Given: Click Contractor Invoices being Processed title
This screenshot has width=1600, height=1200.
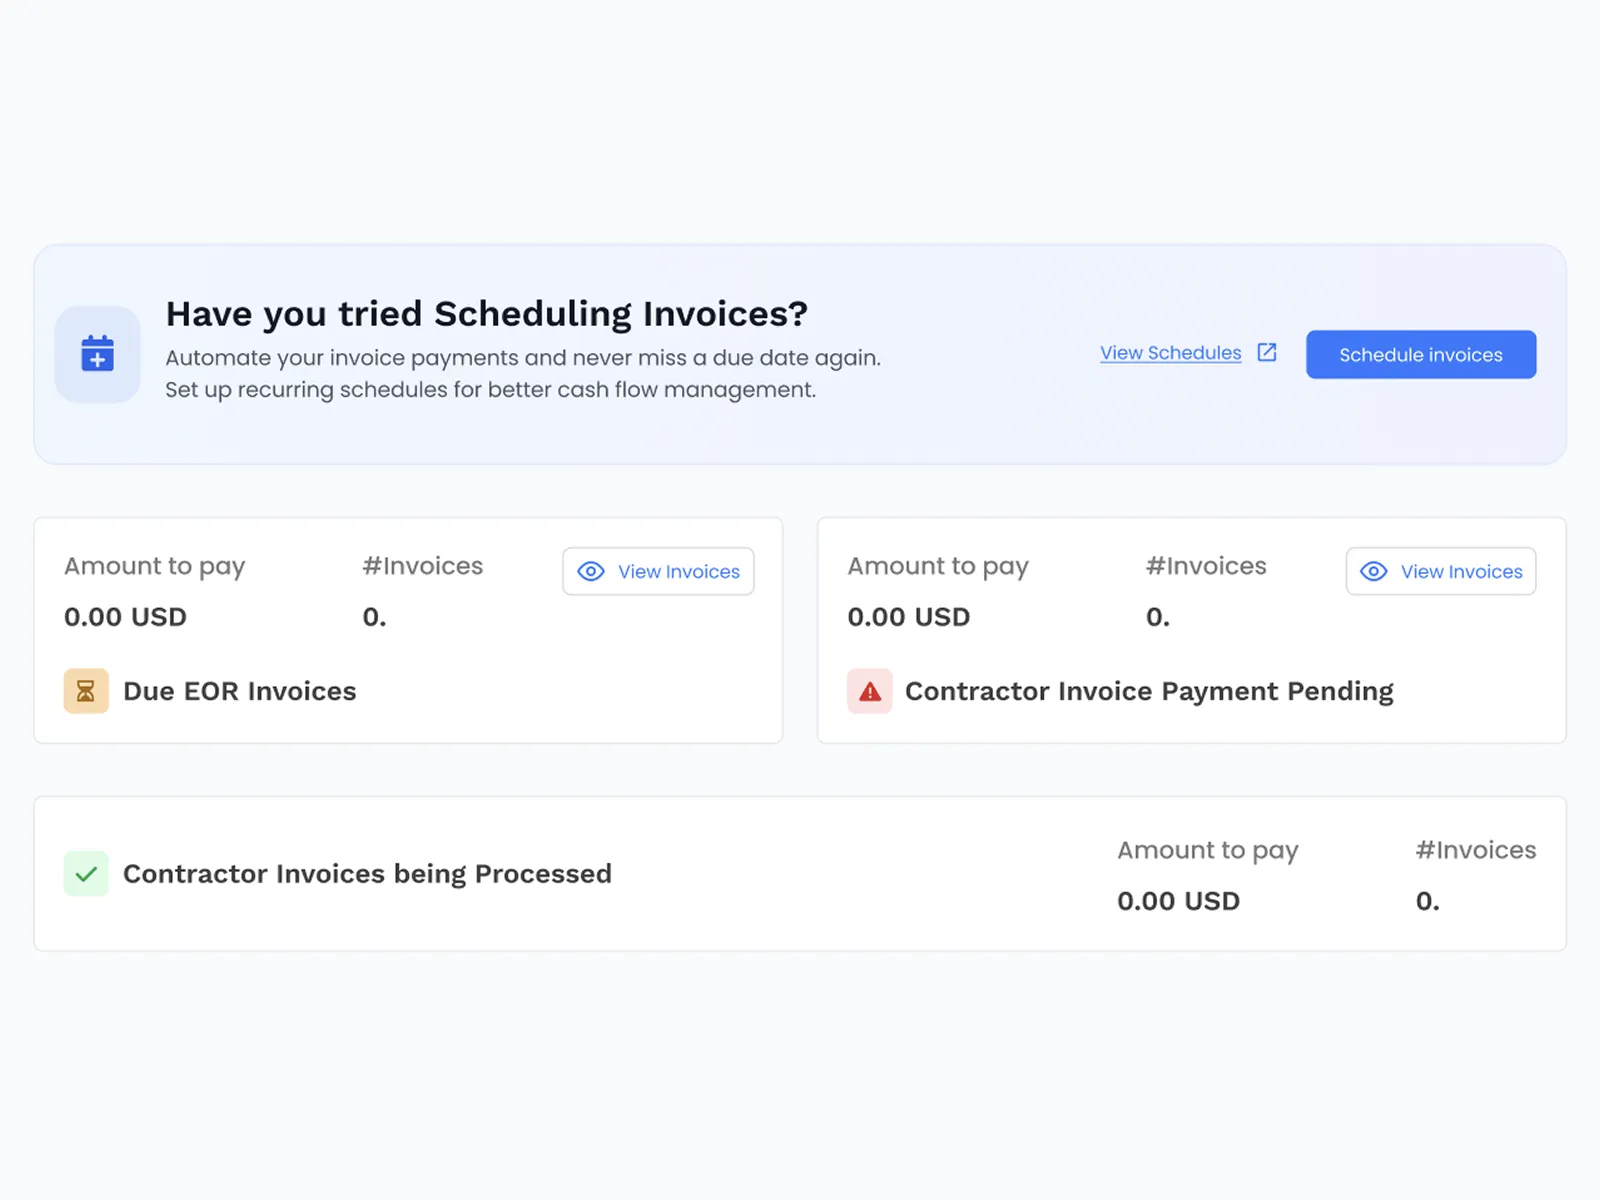Looking at the screenshot, I should tap(367, 874).
